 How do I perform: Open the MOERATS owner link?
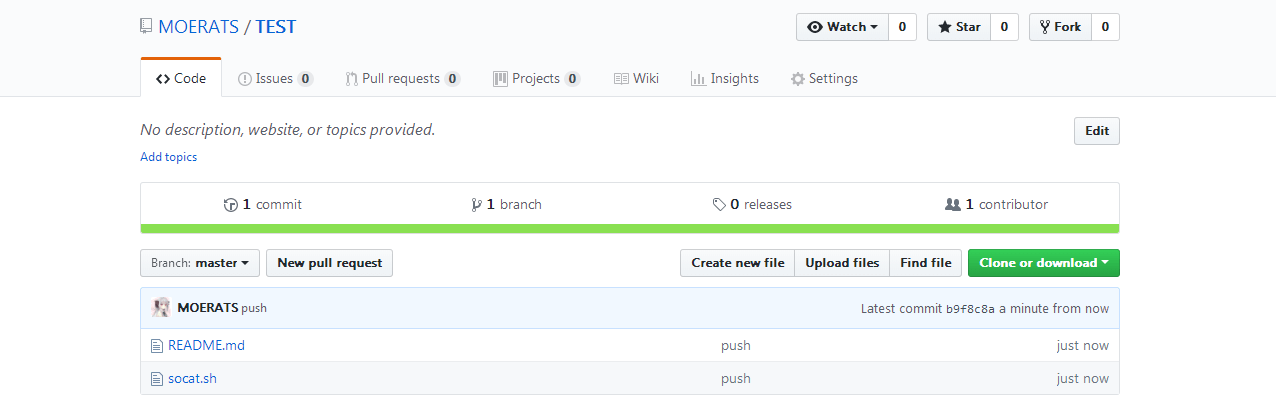pyautogui.click(x=198, y=27)
